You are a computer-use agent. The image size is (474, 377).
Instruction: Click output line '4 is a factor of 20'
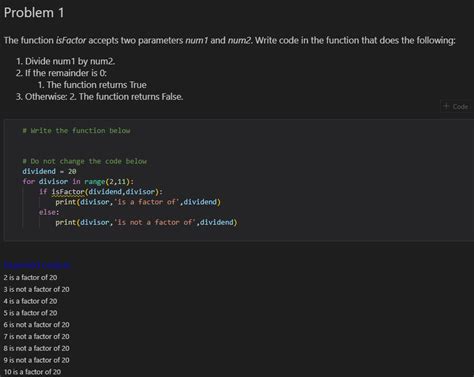[x=30, y=301]
